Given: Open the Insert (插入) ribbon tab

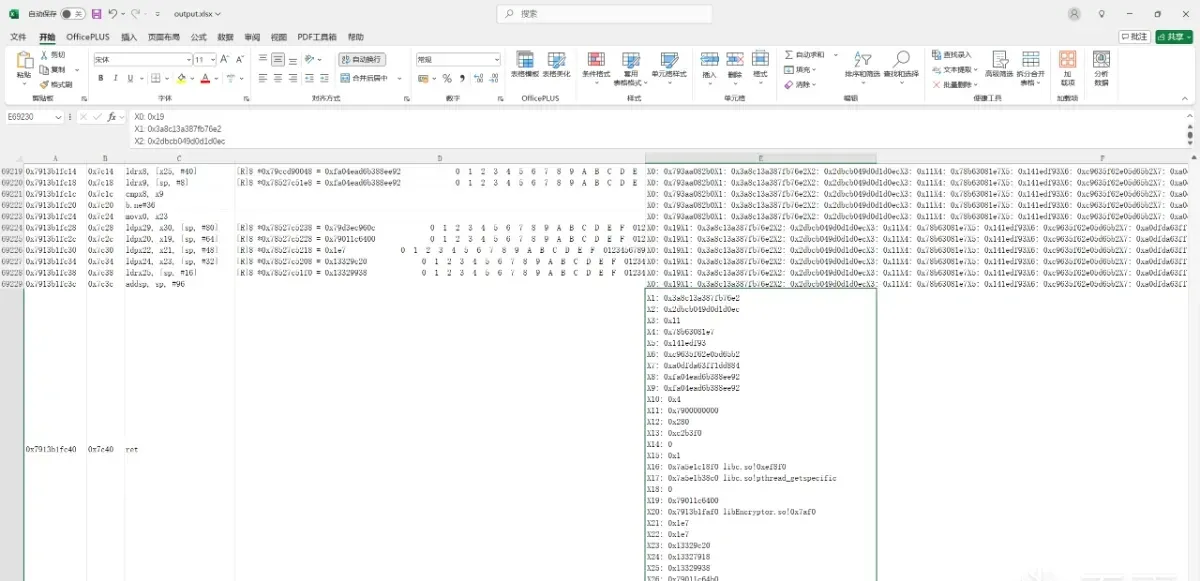Looking at the screenshot, I should point(129,37).
